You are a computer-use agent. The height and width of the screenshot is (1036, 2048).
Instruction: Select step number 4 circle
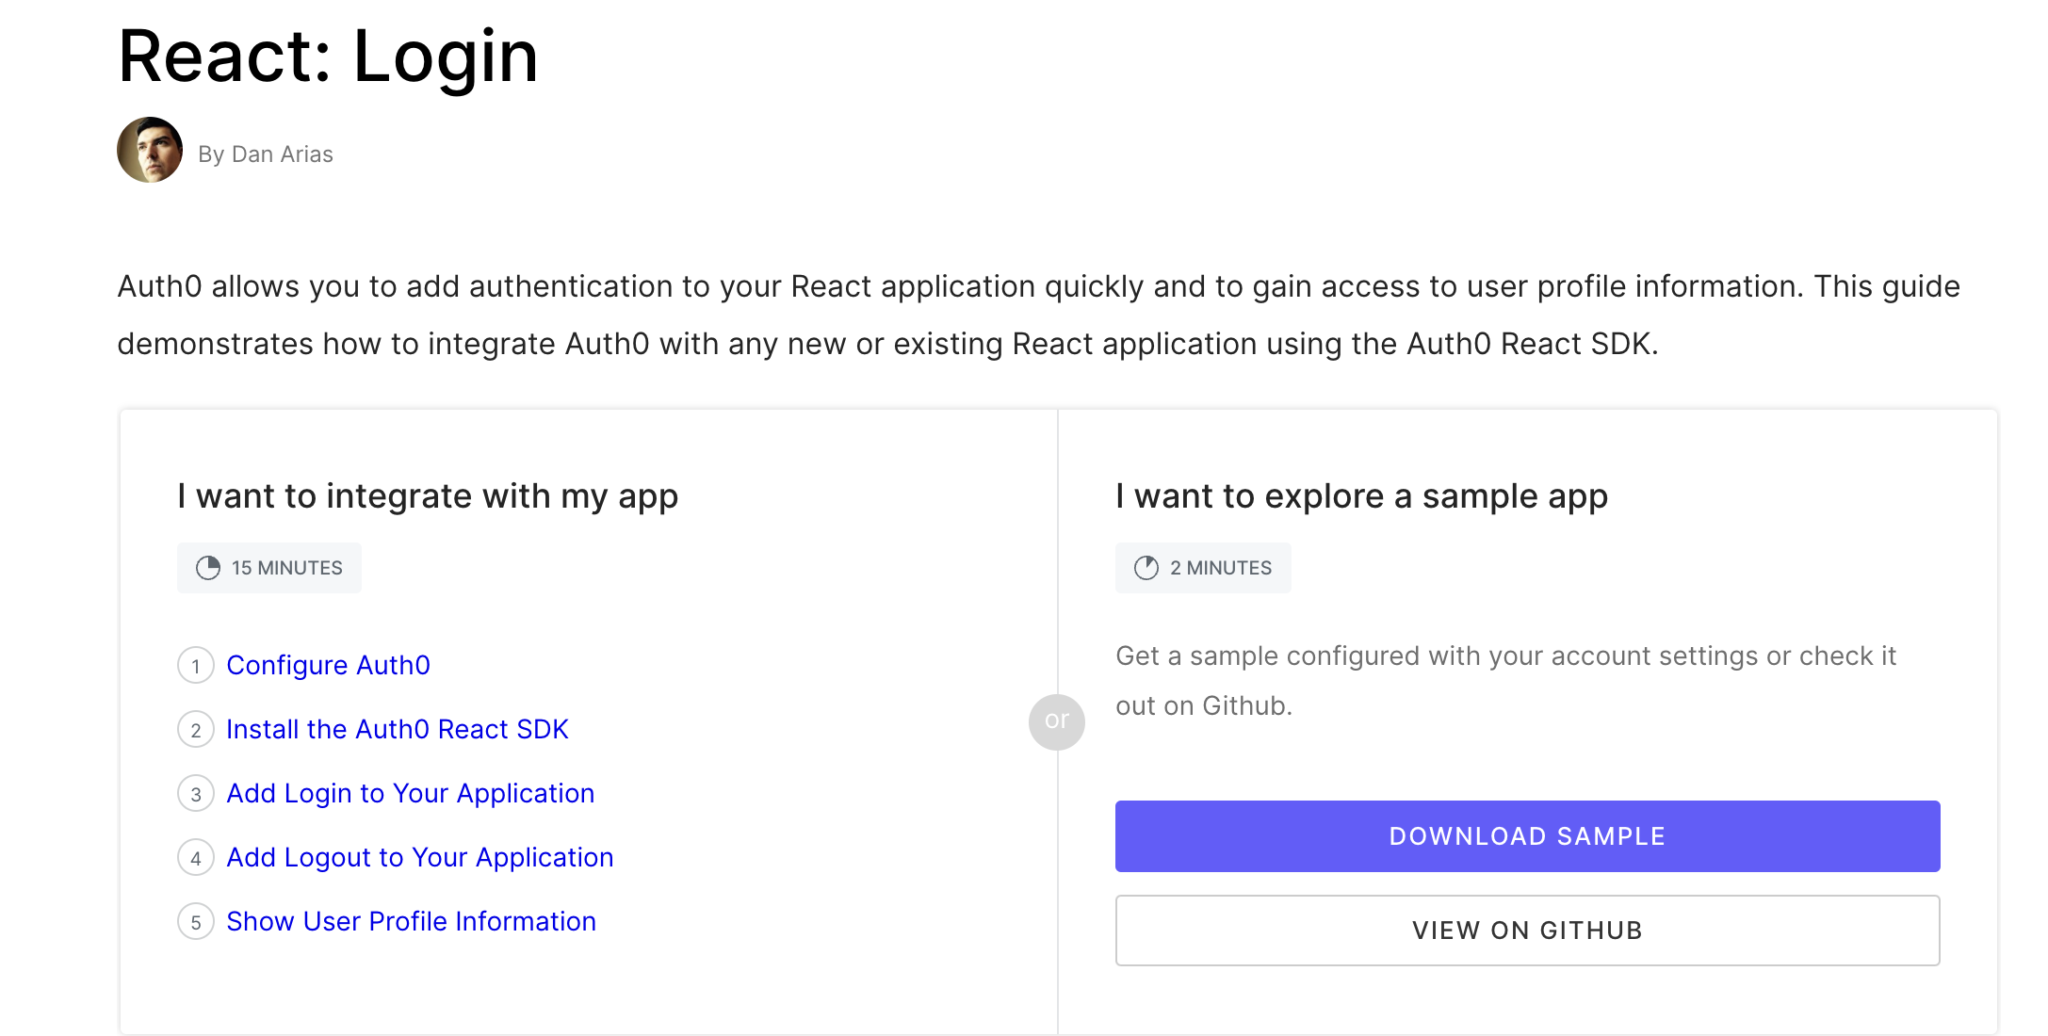click(196, 857)
